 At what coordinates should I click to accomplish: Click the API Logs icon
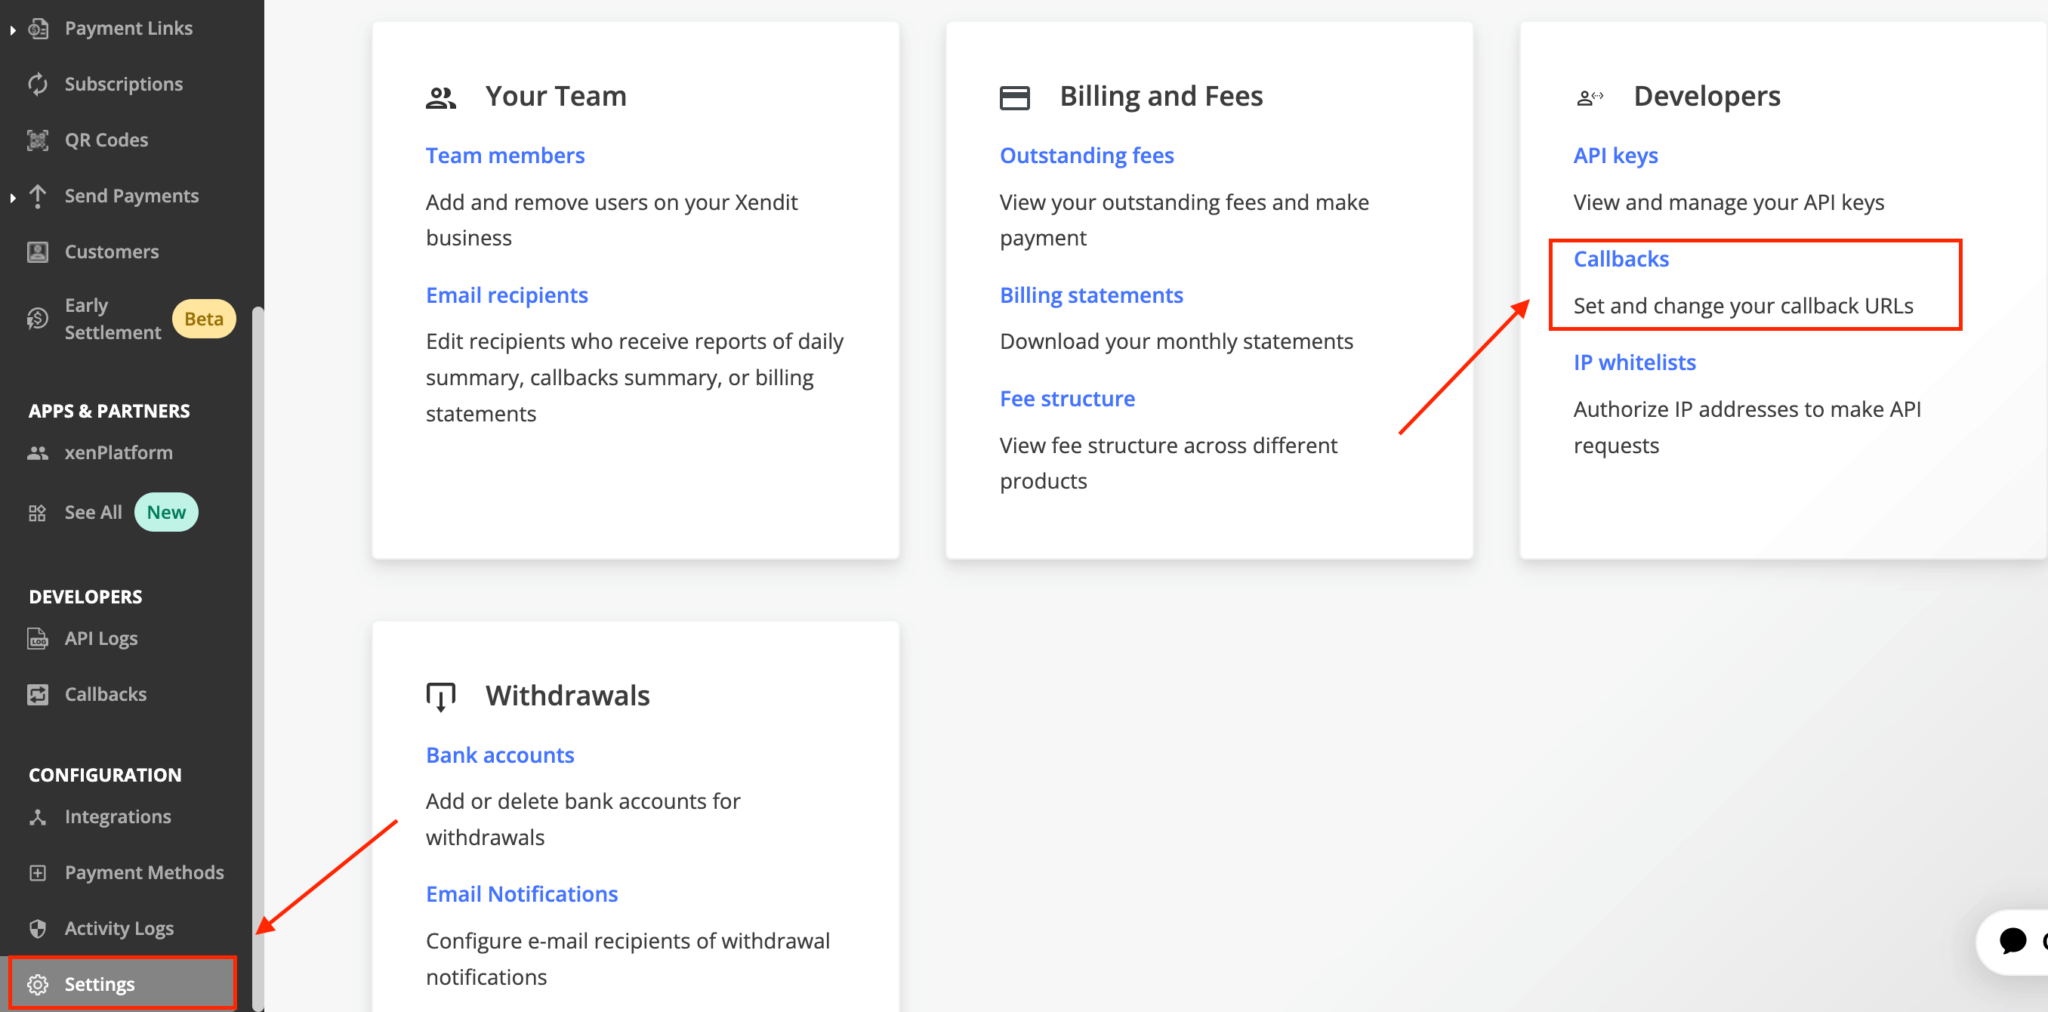click(38, 639)
